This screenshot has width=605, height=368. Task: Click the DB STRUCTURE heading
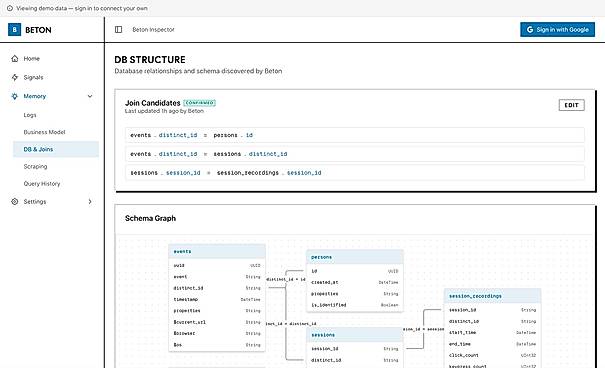pyautogui.click(x=150, y=60)
